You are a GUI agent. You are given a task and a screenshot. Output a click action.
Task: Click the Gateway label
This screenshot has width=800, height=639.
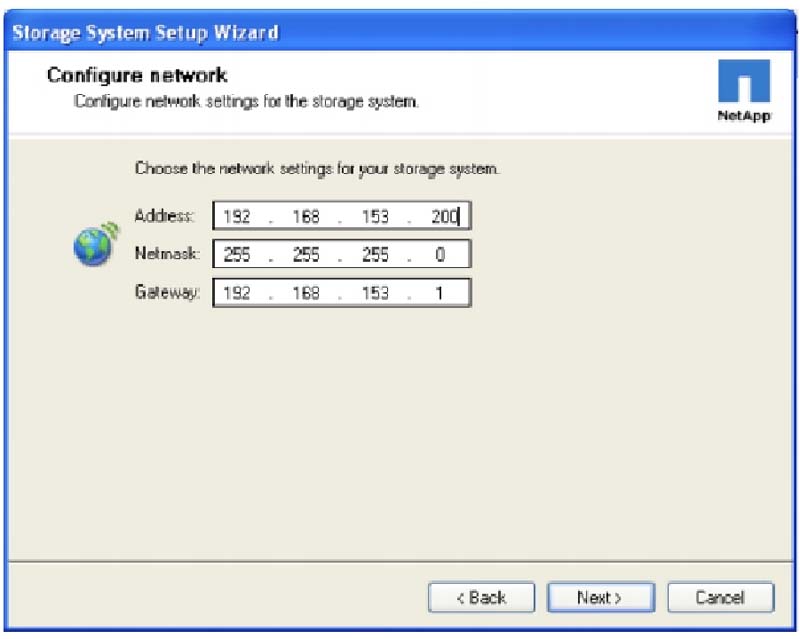click(x=167, y=292)
